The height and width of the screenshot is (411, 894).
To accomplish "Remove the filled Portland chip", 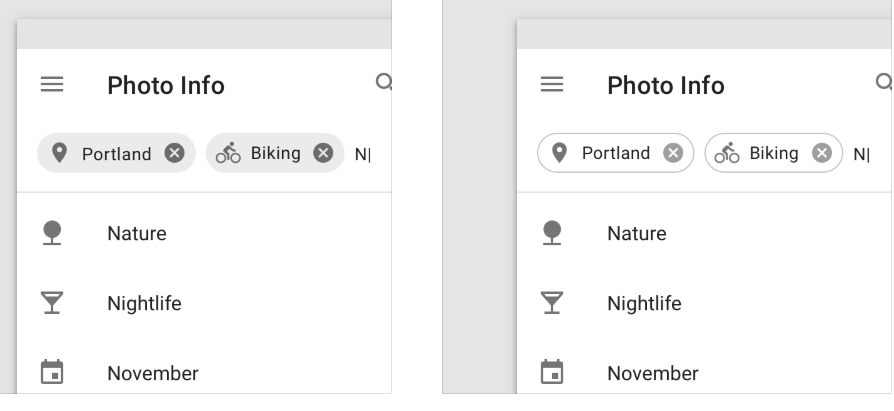I will (x=174, y=153).
